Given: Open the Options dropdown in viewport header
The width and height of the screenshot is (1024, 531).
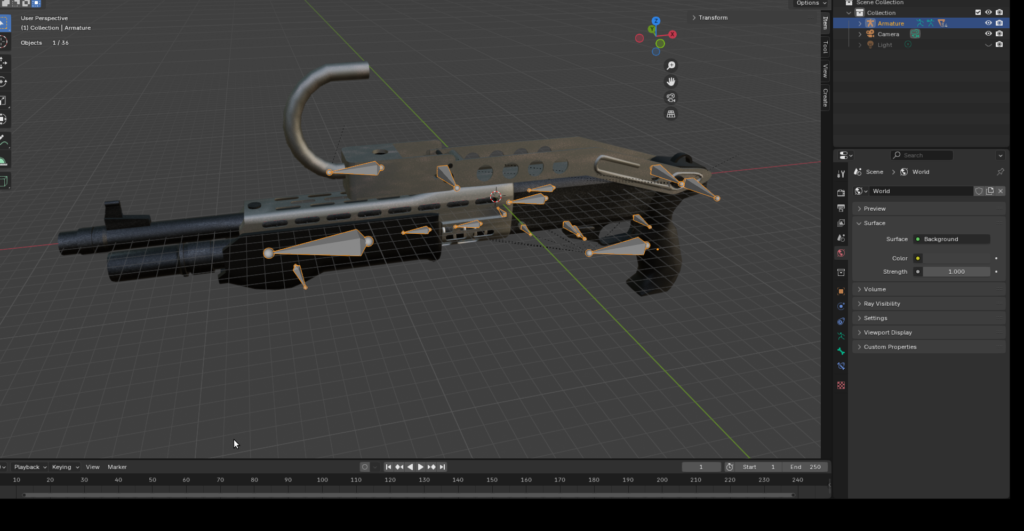Looking at the screenshot, I should (x=810, y=3).
